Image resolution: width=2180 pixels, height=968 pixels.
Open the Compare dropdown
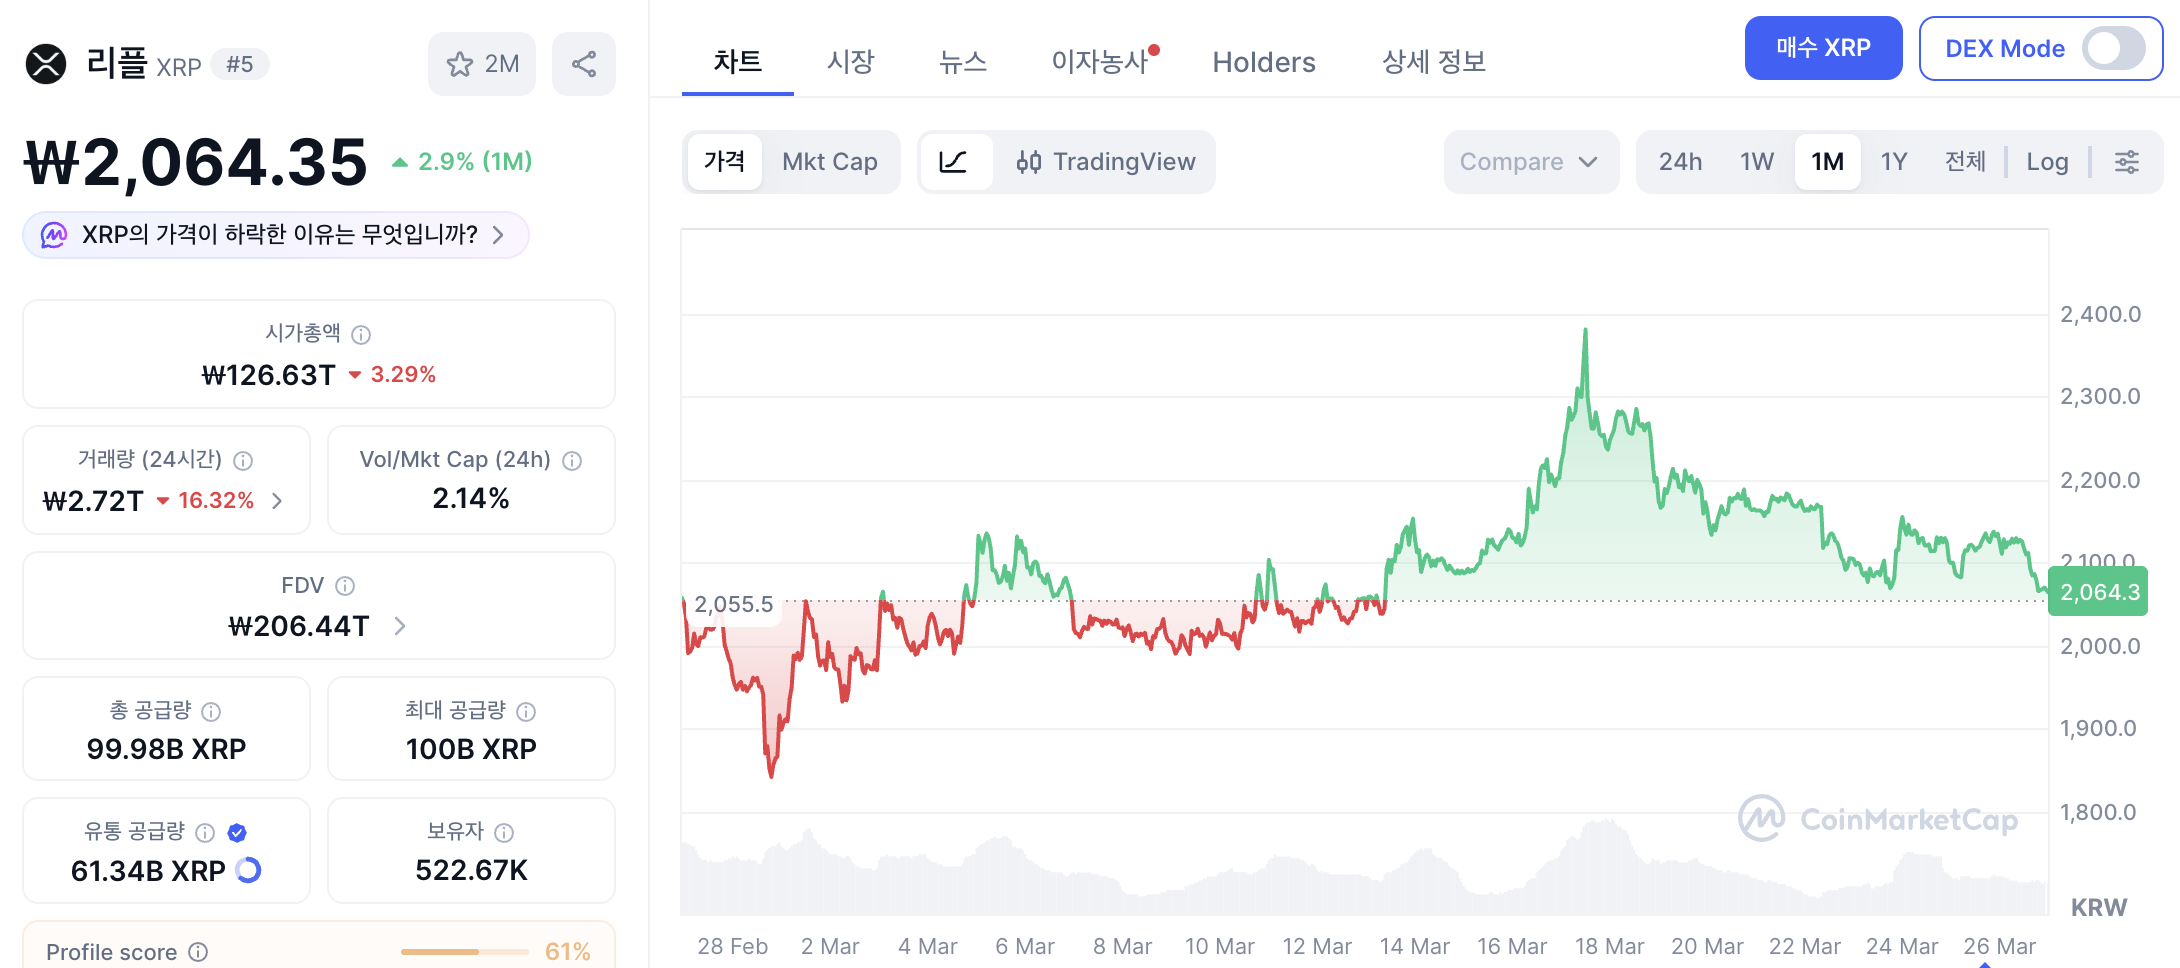1530,162
